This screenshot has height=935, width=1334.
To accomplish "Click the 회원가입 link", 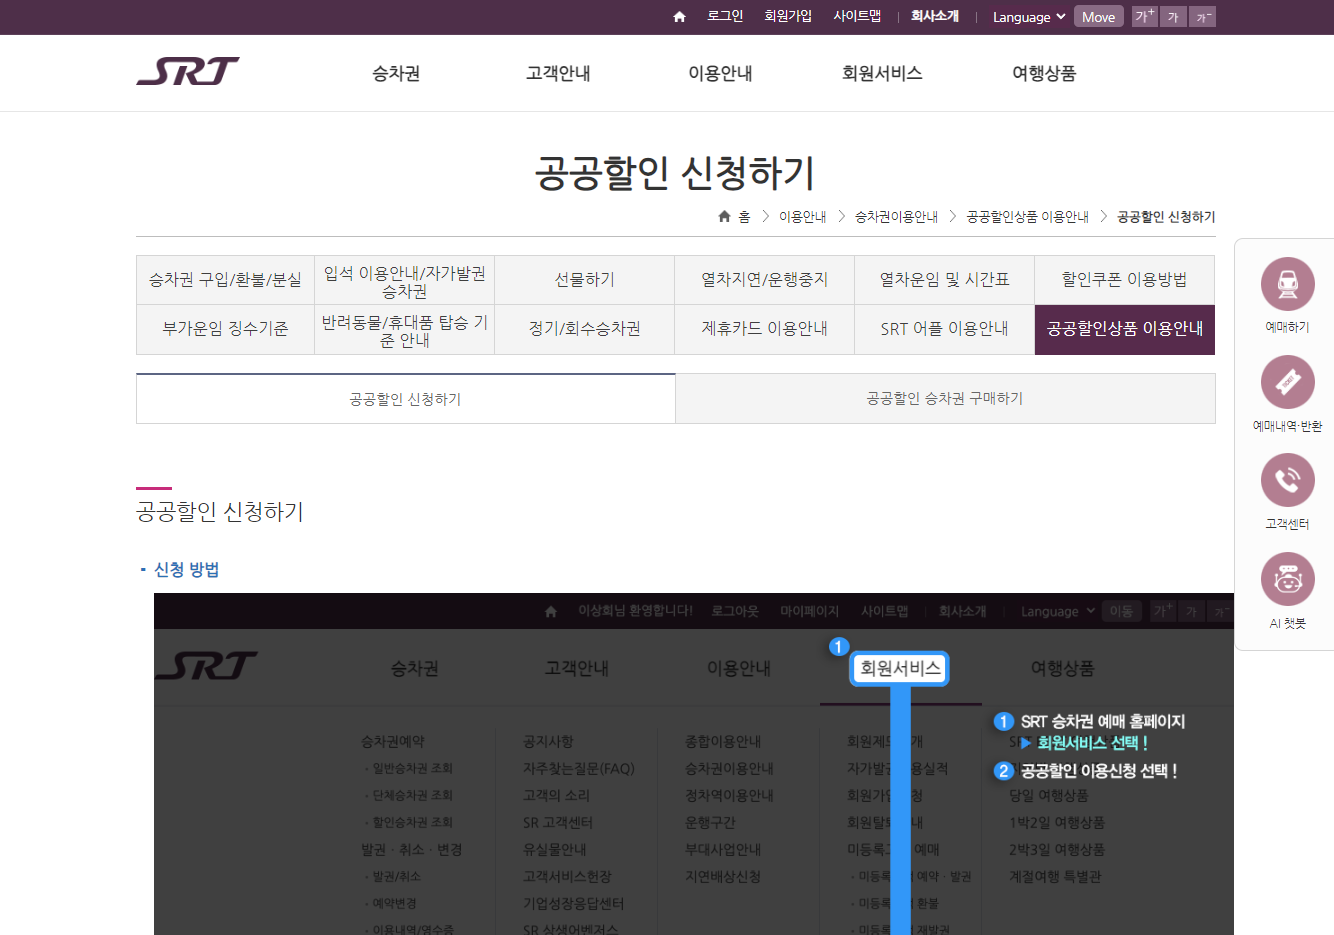I will (x=788, y=16).
